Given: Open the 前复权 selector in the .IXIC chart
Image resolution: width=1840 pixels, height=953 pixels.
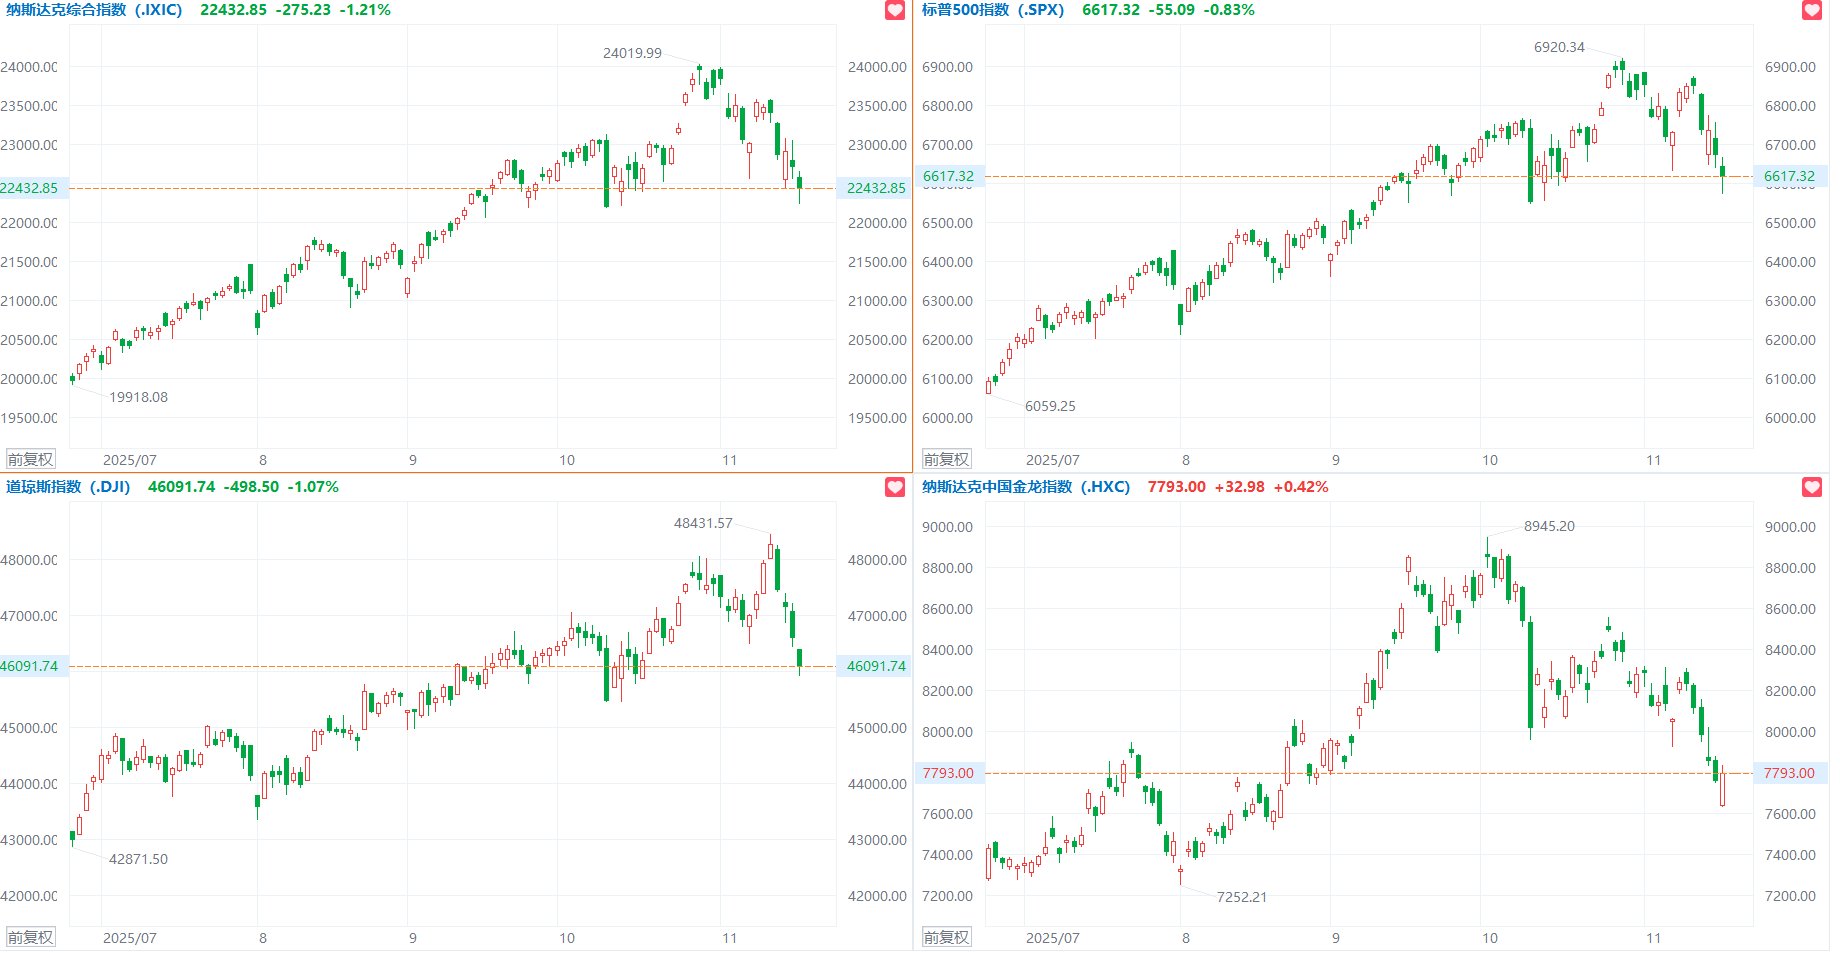Looking at the screenshot, I should point(30,460).
